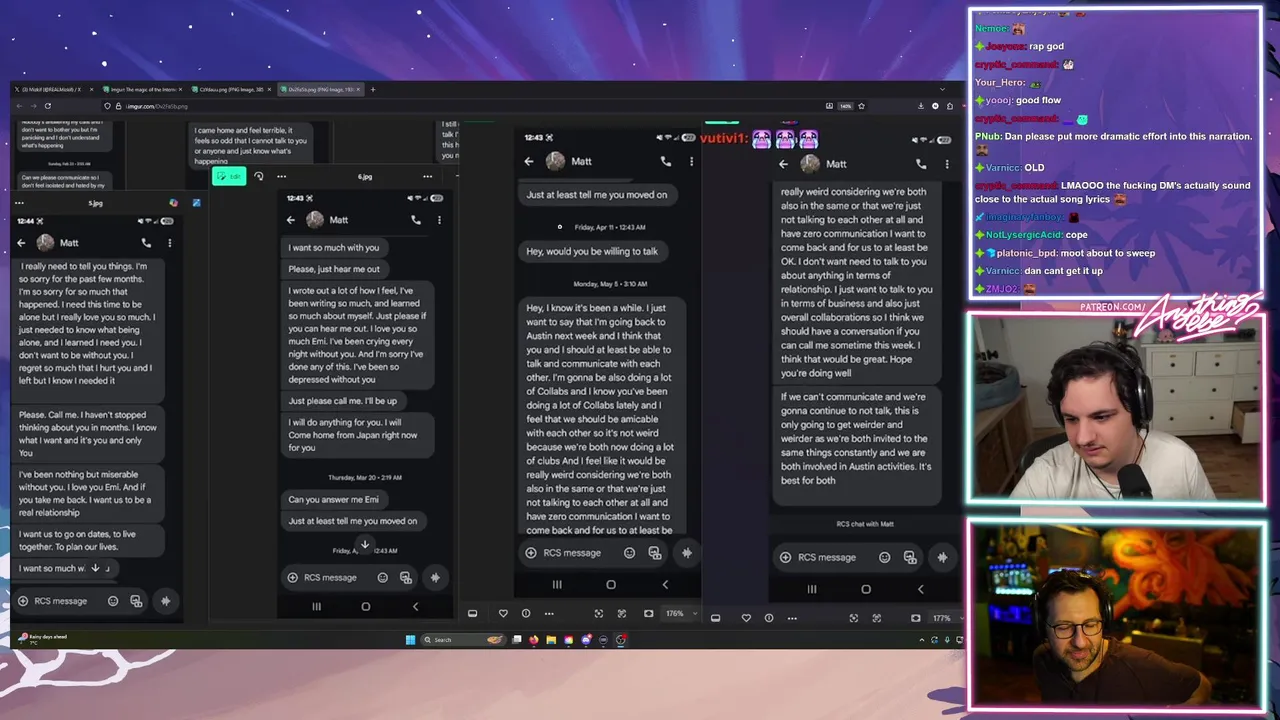
Task: Tap the call icon in the 12:44 Matt chat
Action: click(x=146, y=243)
